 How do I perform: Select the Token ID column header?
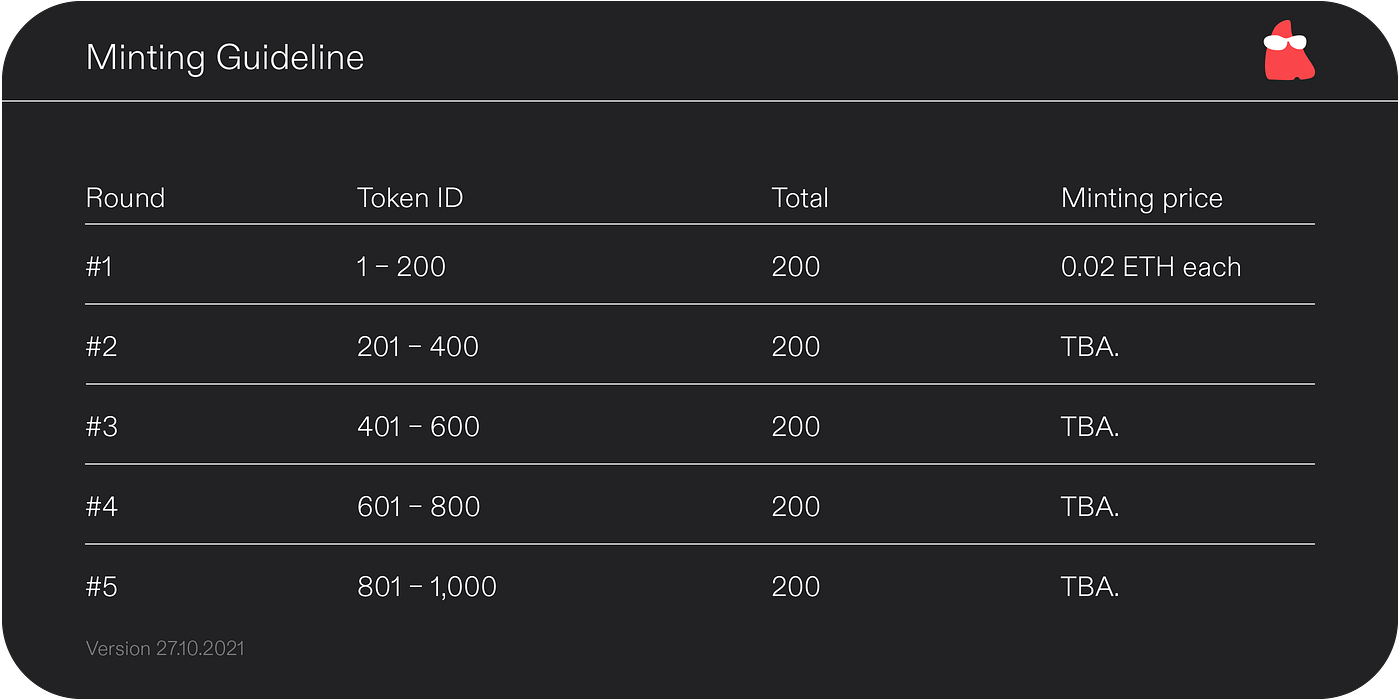click(410, 198)
